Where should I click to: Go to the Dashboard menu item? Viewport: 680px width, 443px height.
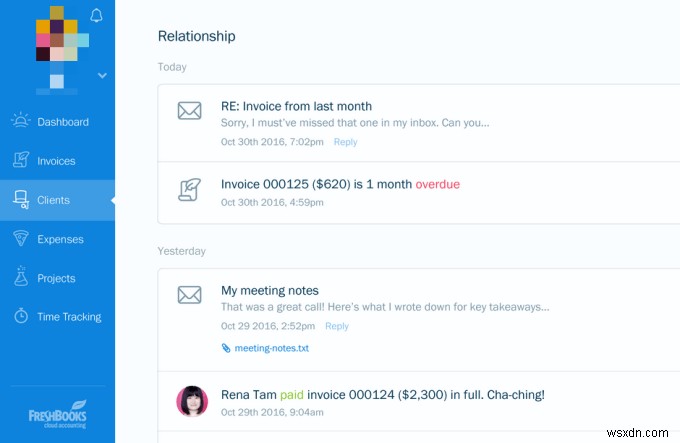click(x=57, y=122)
